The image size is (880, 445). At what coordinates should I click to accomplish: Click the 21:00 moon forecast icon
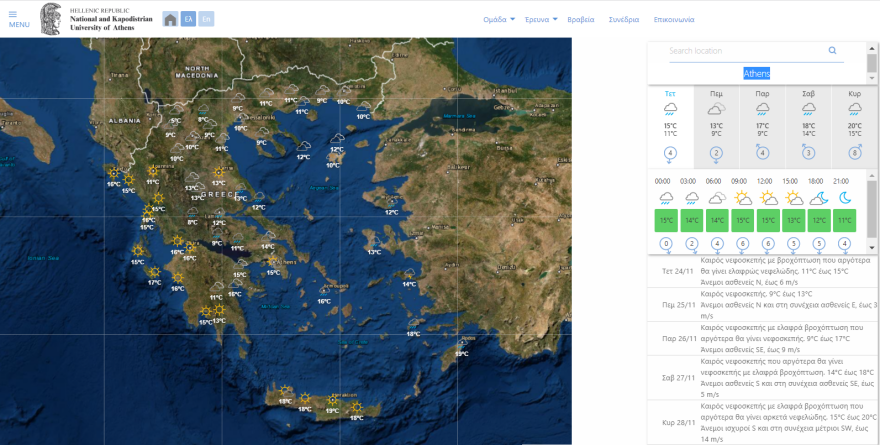(844, 198)
